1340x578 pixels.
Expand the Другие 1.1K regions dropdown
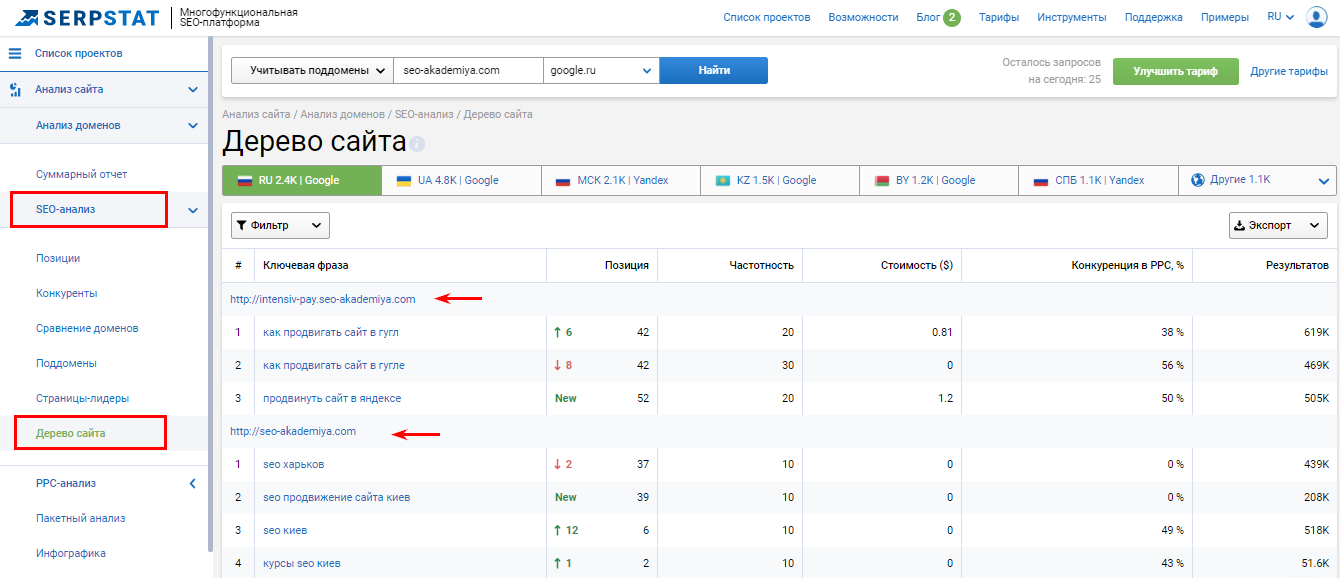click(x=1325, y=181)
